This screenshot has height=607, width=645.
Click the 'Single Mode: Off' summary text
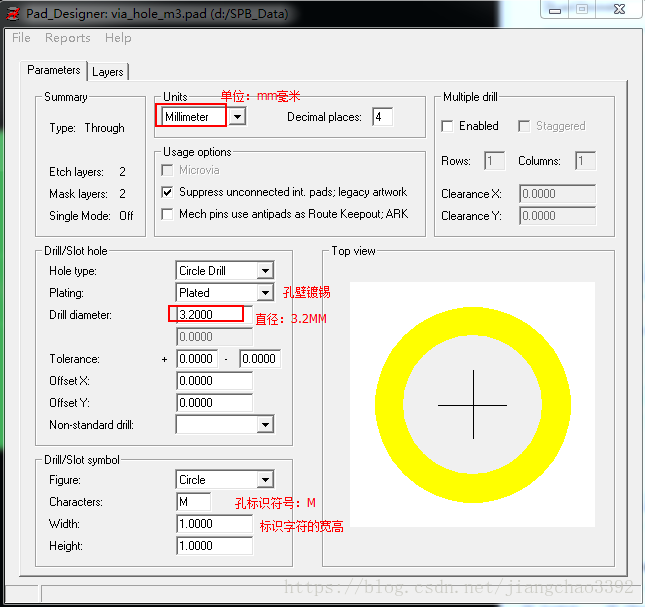pos(91,216)
